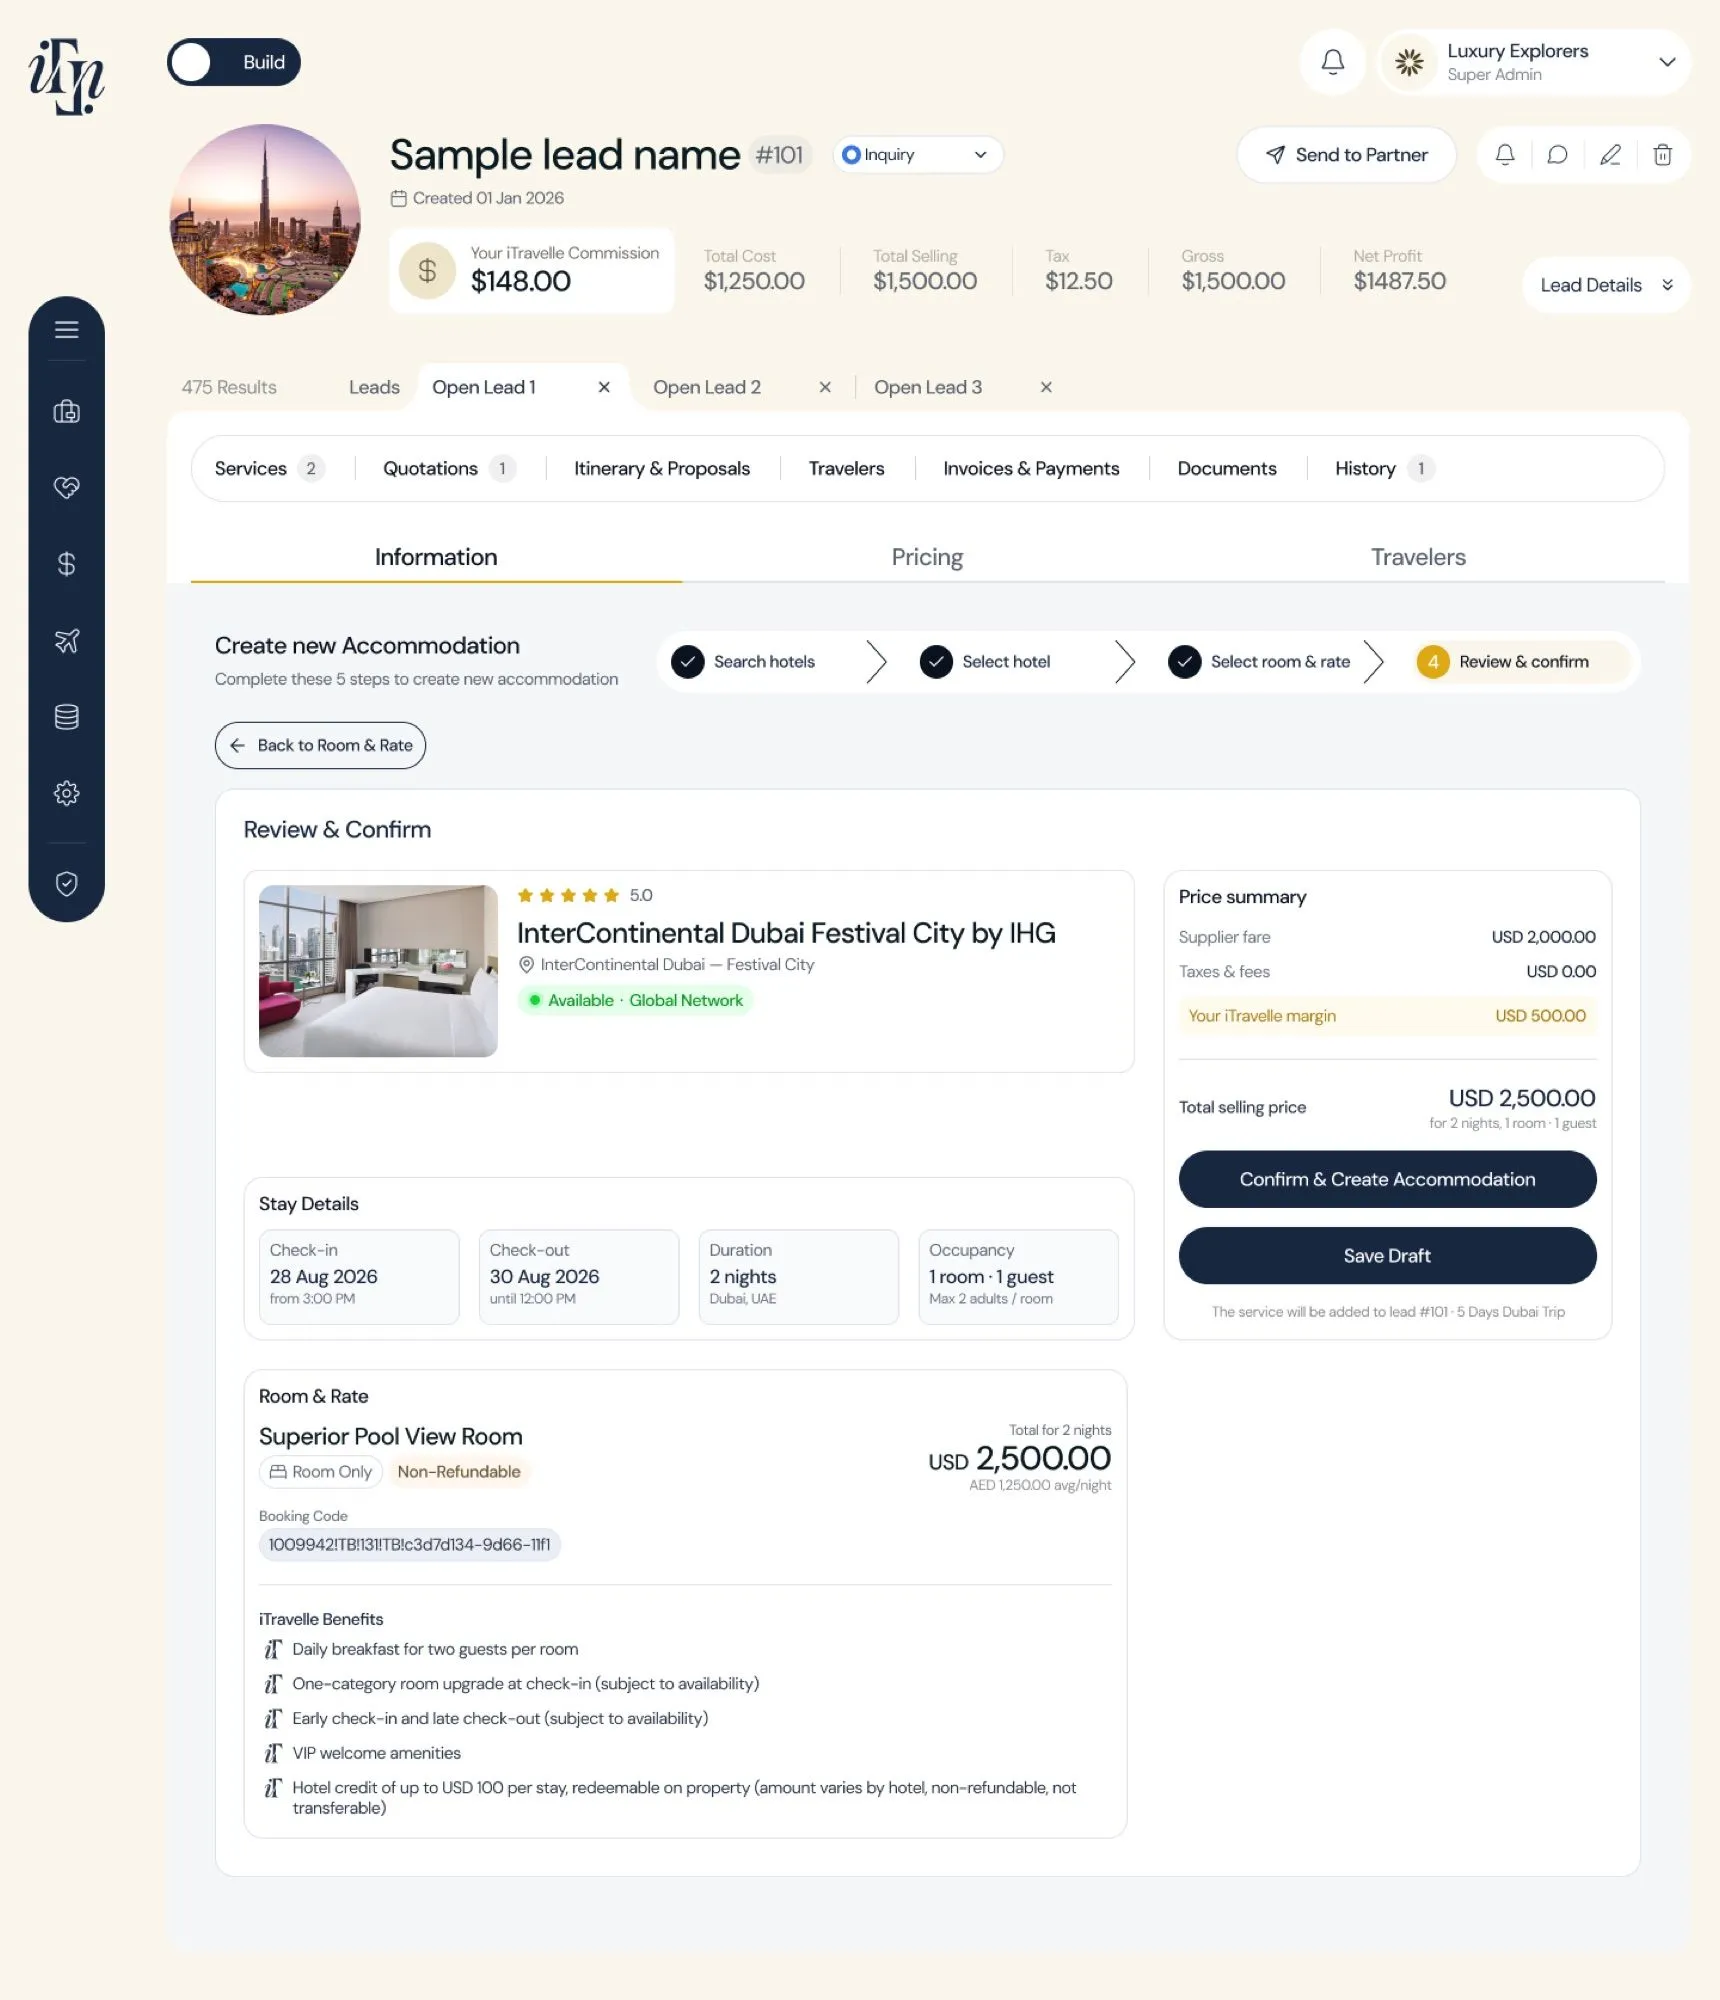Switch to the Pricing sub-tab
1720x2000 pixels.
tap(927, 557)
